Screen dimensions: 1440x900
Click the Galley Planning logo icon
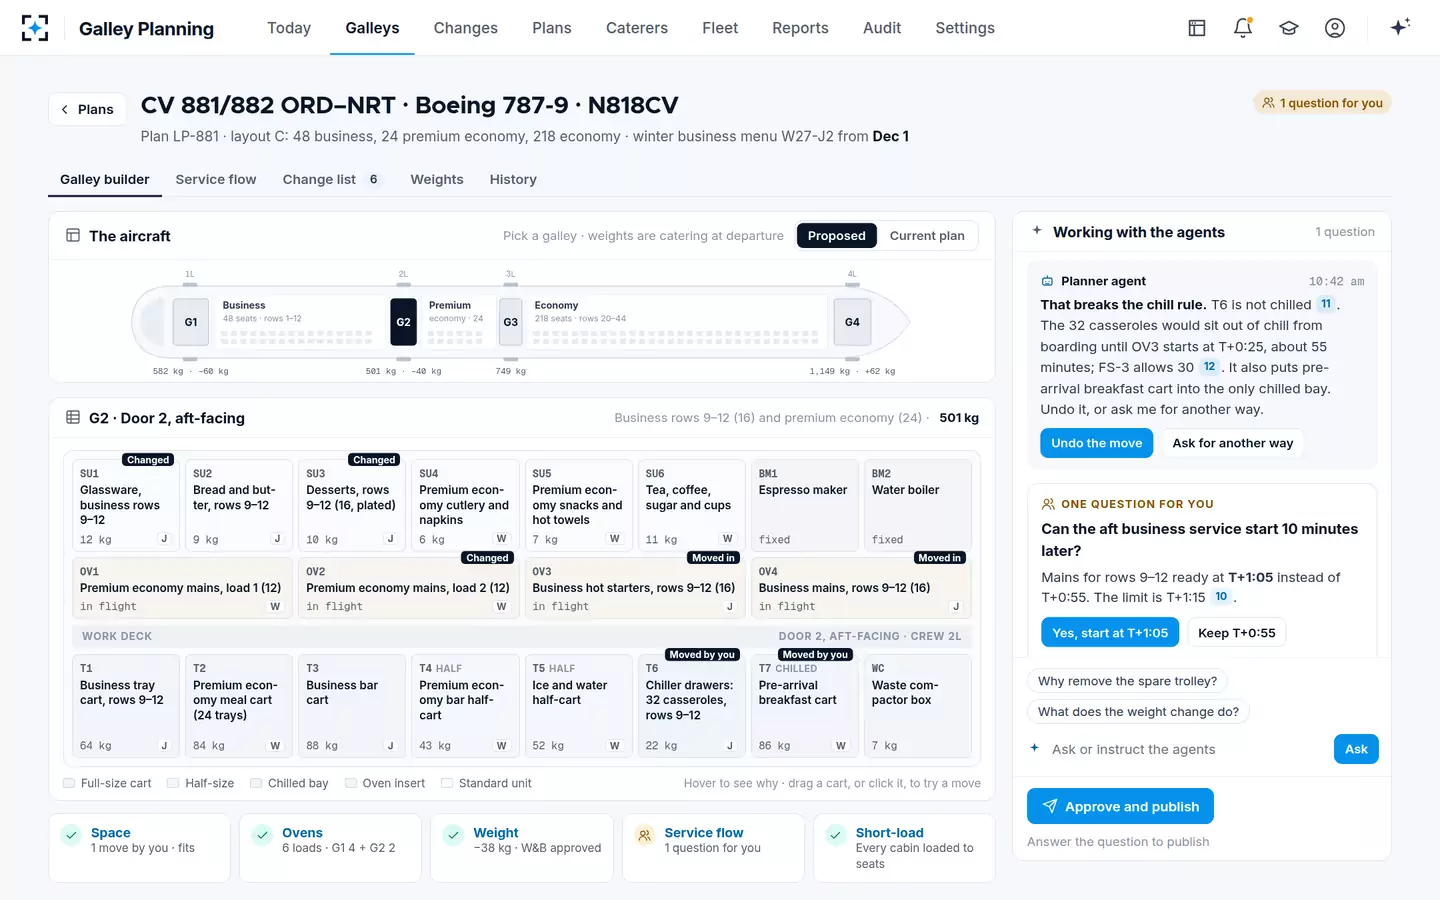(35, 28)
